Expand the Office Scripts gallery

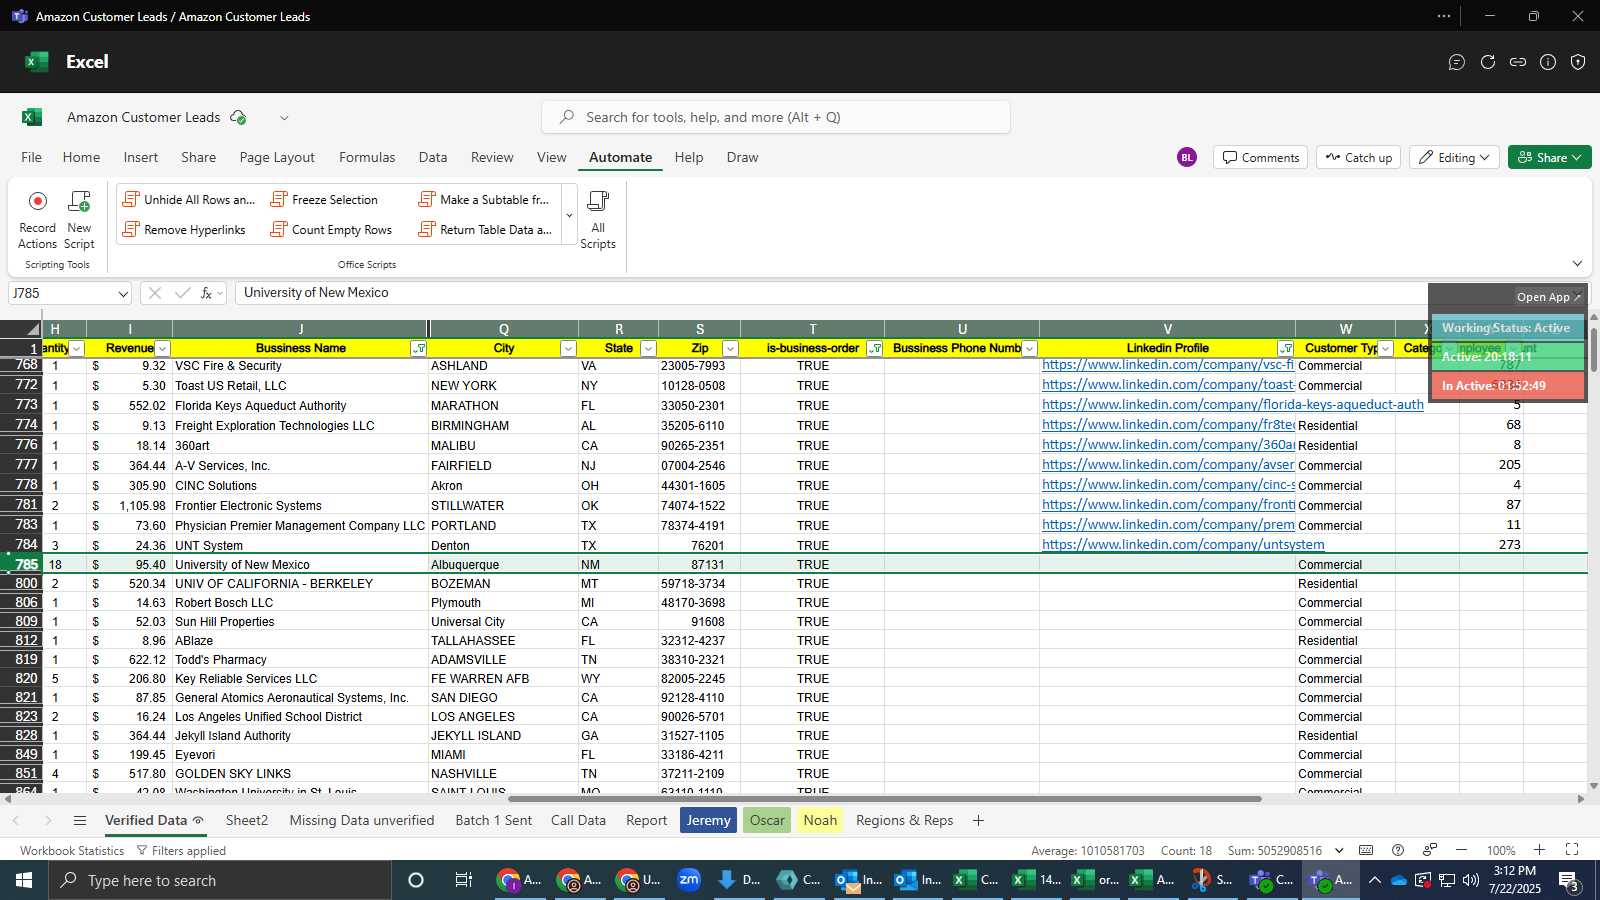pos(569,216)
